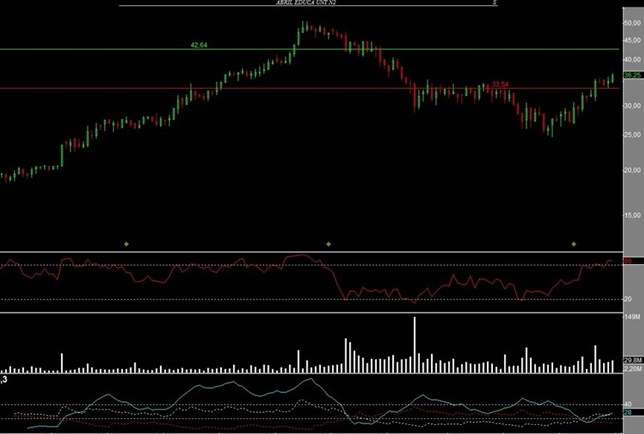Select the green 42.64 resistance line label
This screenshot has height=434, width=644.
coord(199,45)
